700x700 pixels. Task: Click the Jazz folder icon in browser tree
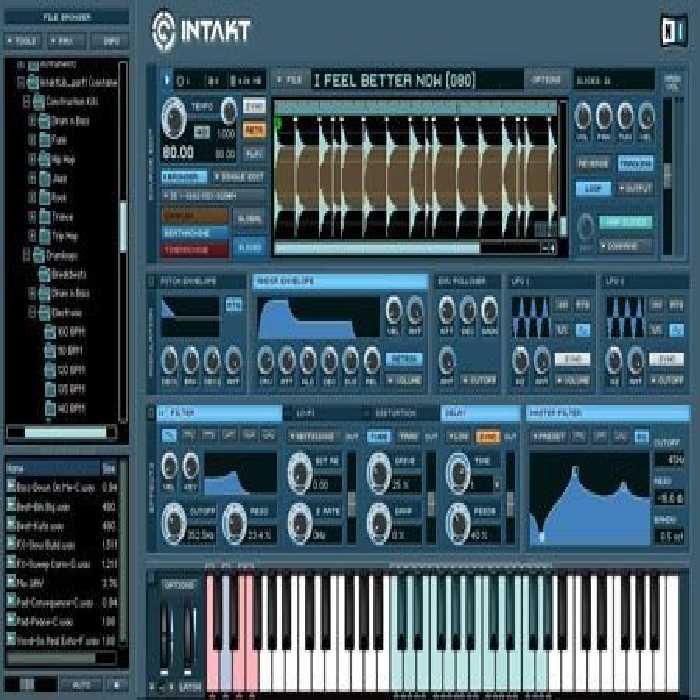click(x=45, y=179)
